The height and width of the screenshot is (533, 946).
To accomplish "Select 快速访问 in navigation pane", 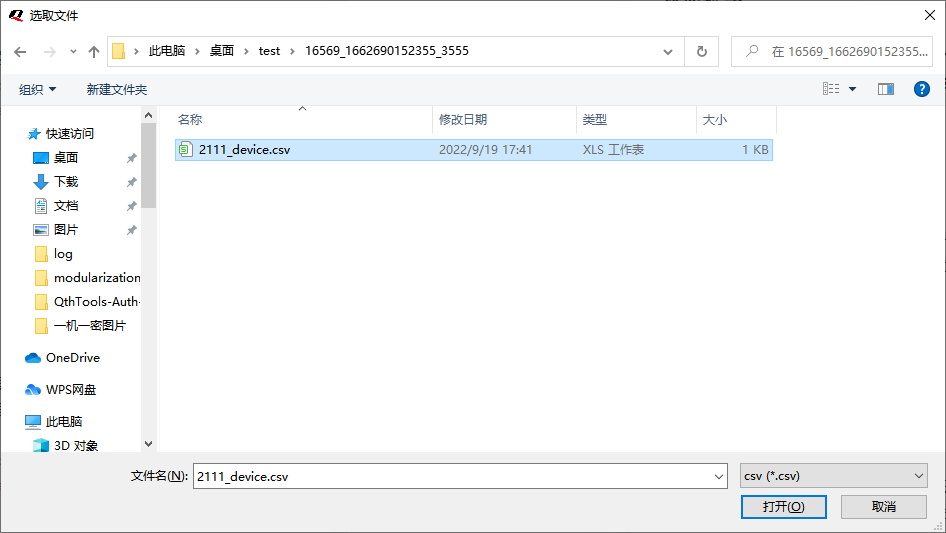I will click(x=61, y=133).
